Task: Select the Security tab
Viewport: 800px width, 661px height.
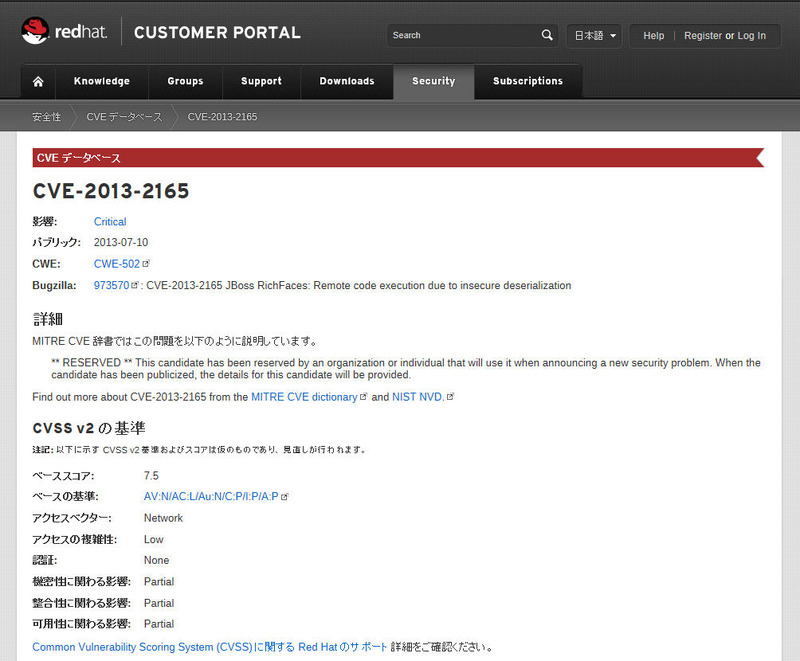Action: (x=433, y=81)
